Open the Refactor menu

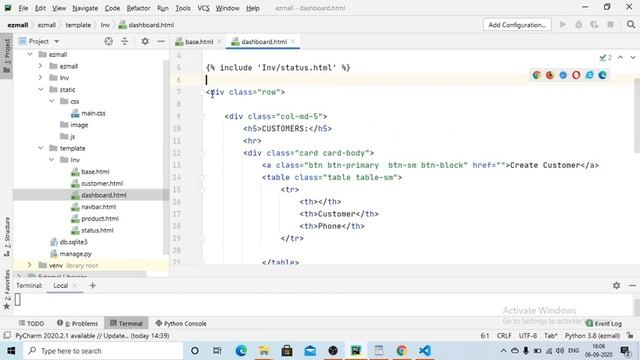pos(138,8)
